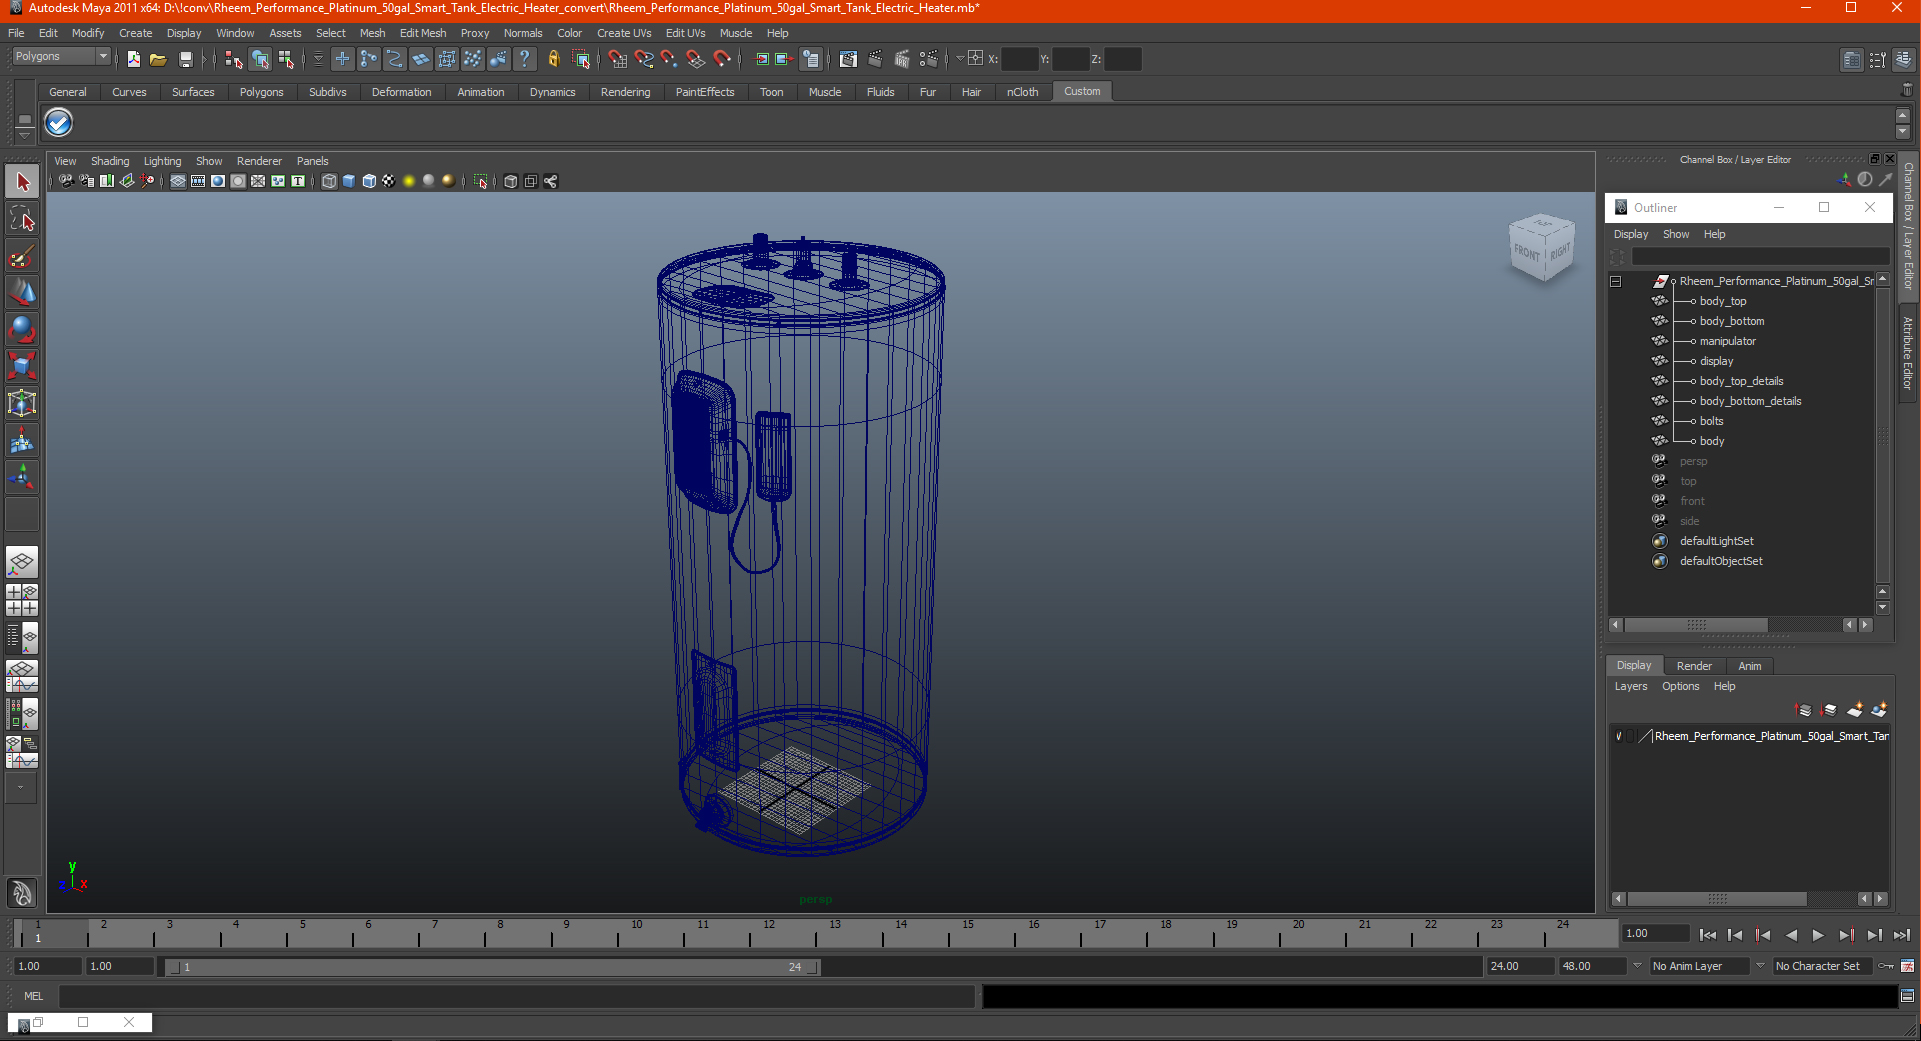This screenshot has height=1041, width=1921.
Task: Click the single perspective layout icon
Action: pyautogui.click(x=22, y=562)
